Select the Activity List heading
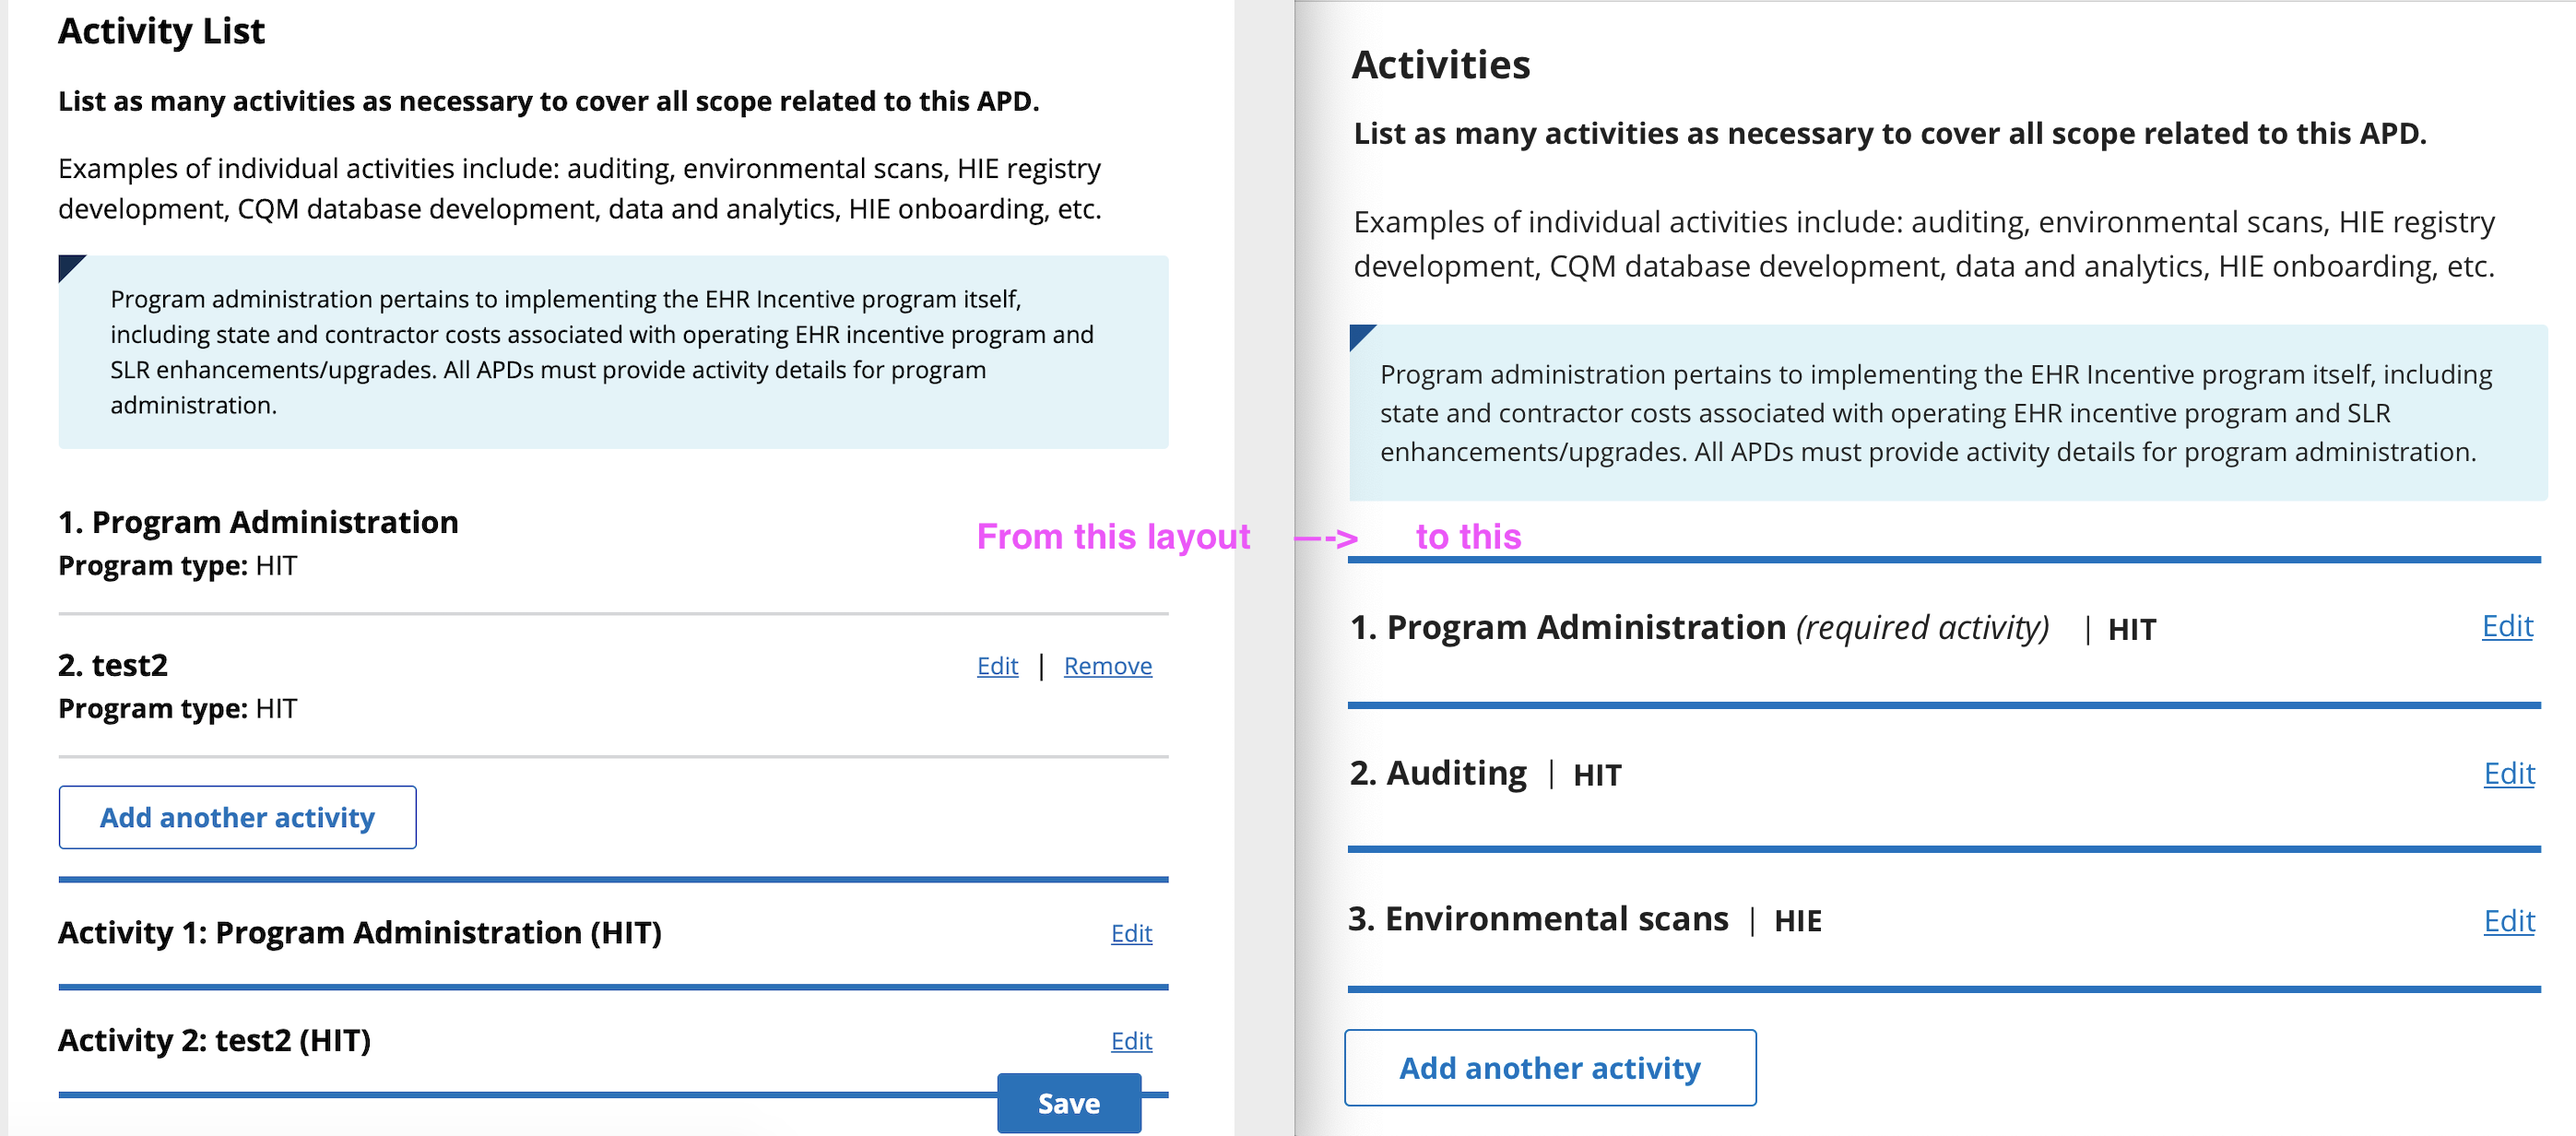The width and height of the screenshot is (2576, 1136). tap(161, 31)
